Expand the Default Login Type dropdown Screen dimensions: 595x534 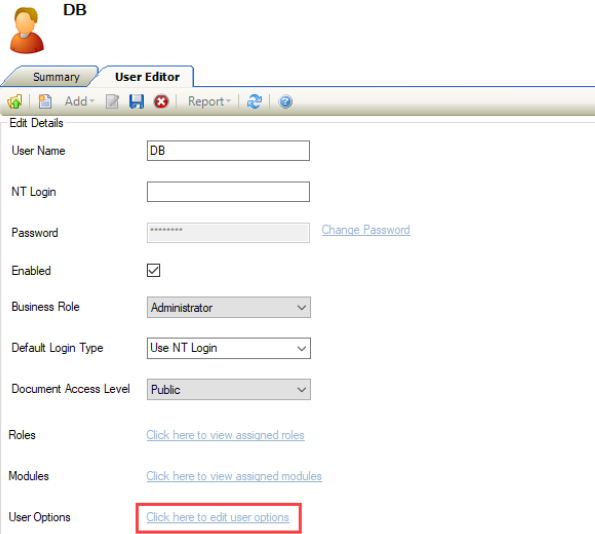click(228, 348)
